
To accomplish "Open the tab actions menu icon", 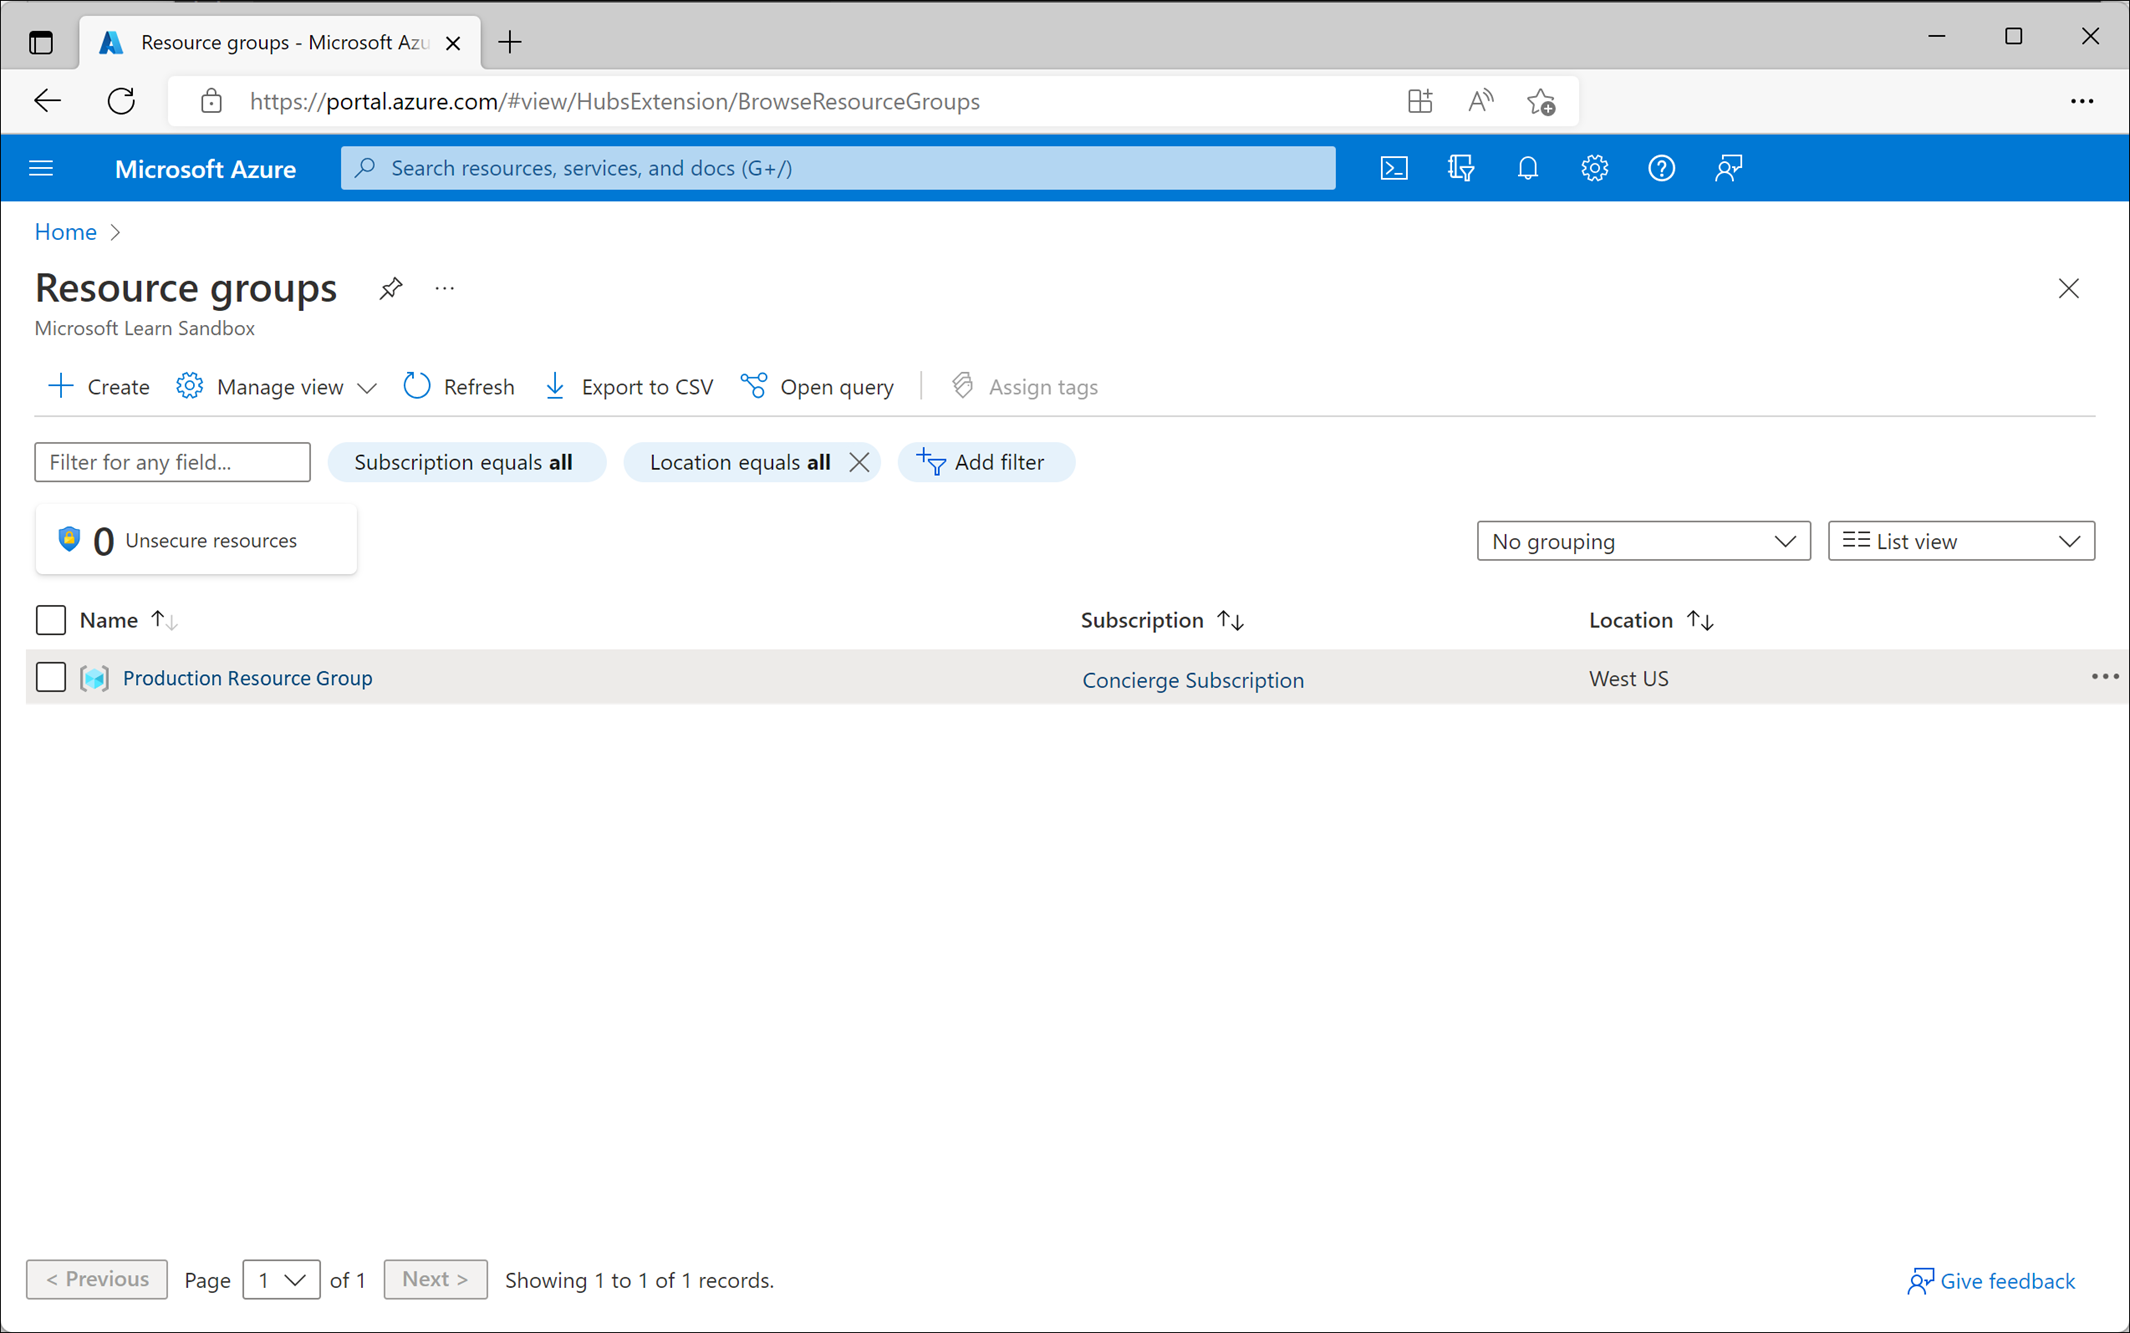I will 41,42.
